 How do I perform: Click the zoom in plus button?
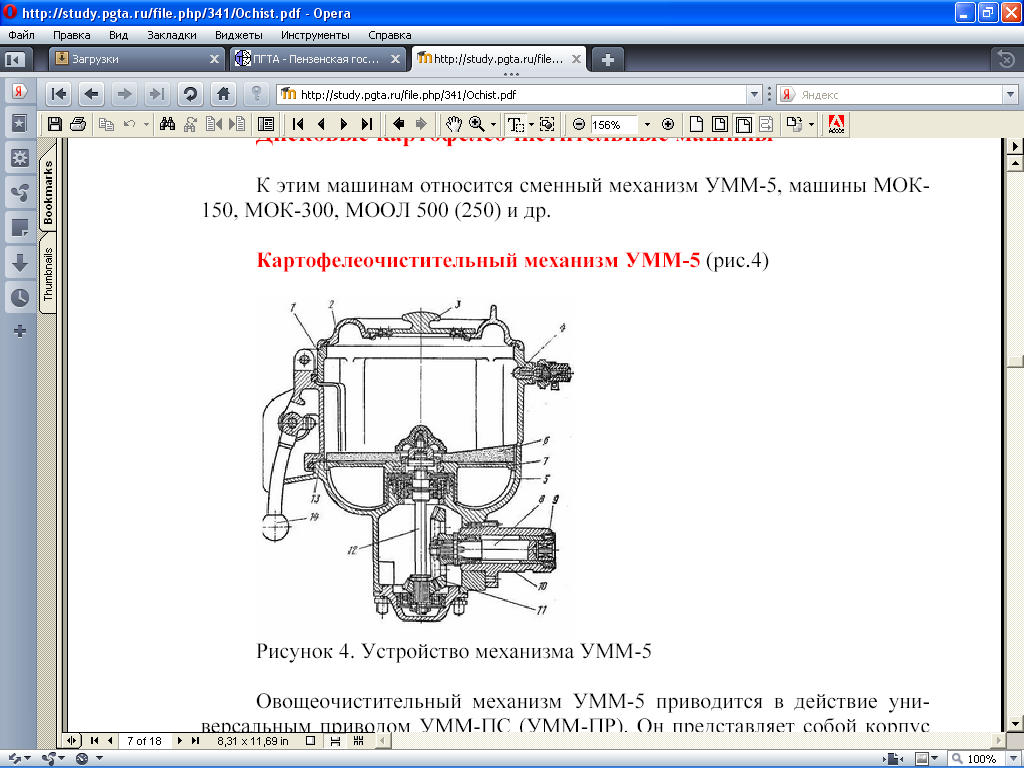point(668,125)
